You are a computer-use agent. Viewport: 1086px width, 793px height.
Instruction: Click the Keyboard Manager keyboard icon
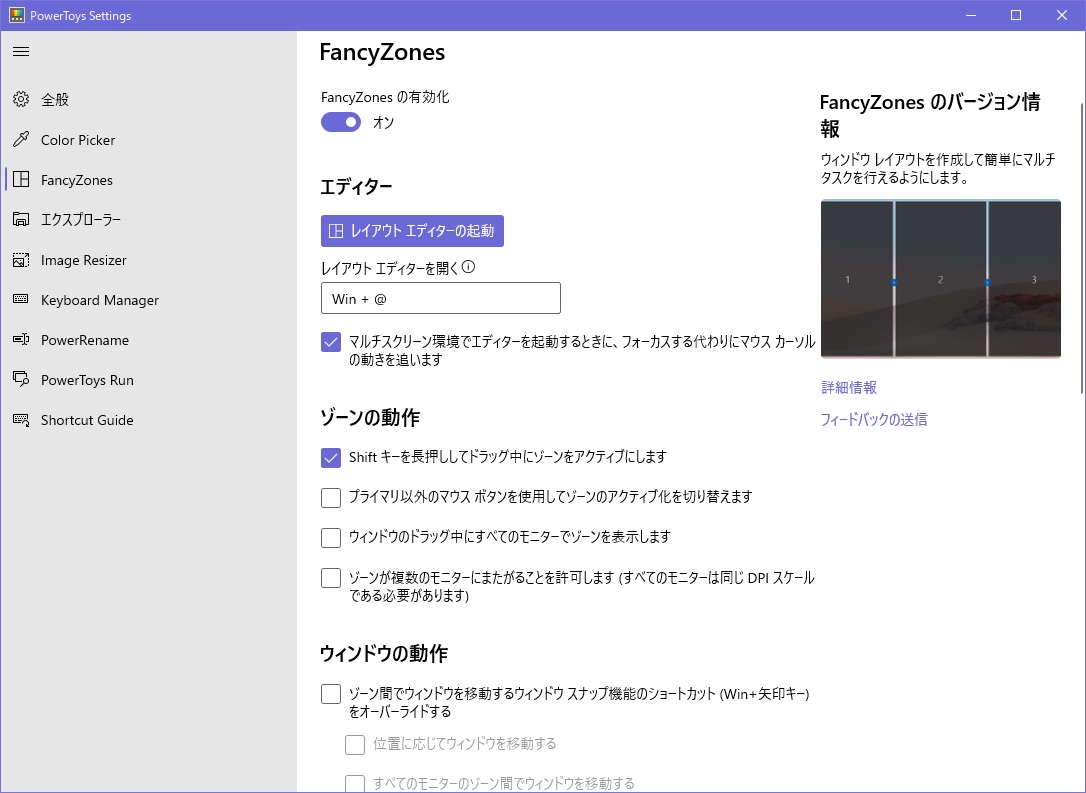21,299
